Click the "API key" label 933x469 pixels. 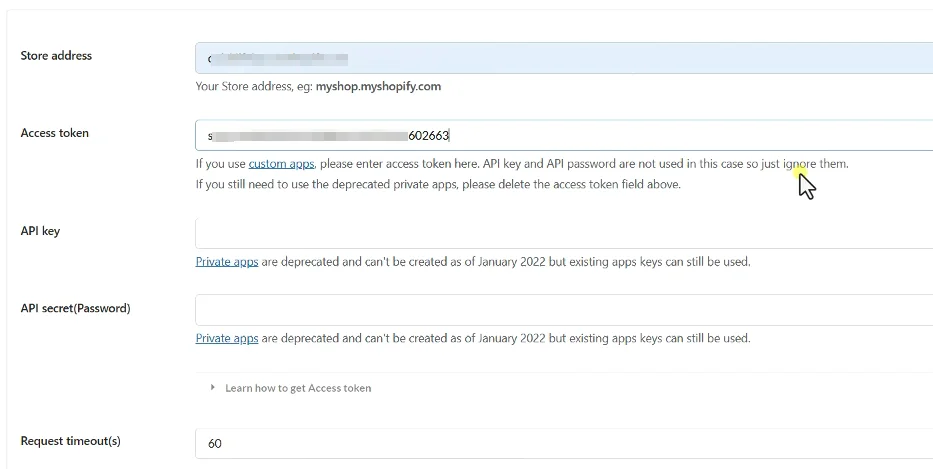tap(40, 231)
